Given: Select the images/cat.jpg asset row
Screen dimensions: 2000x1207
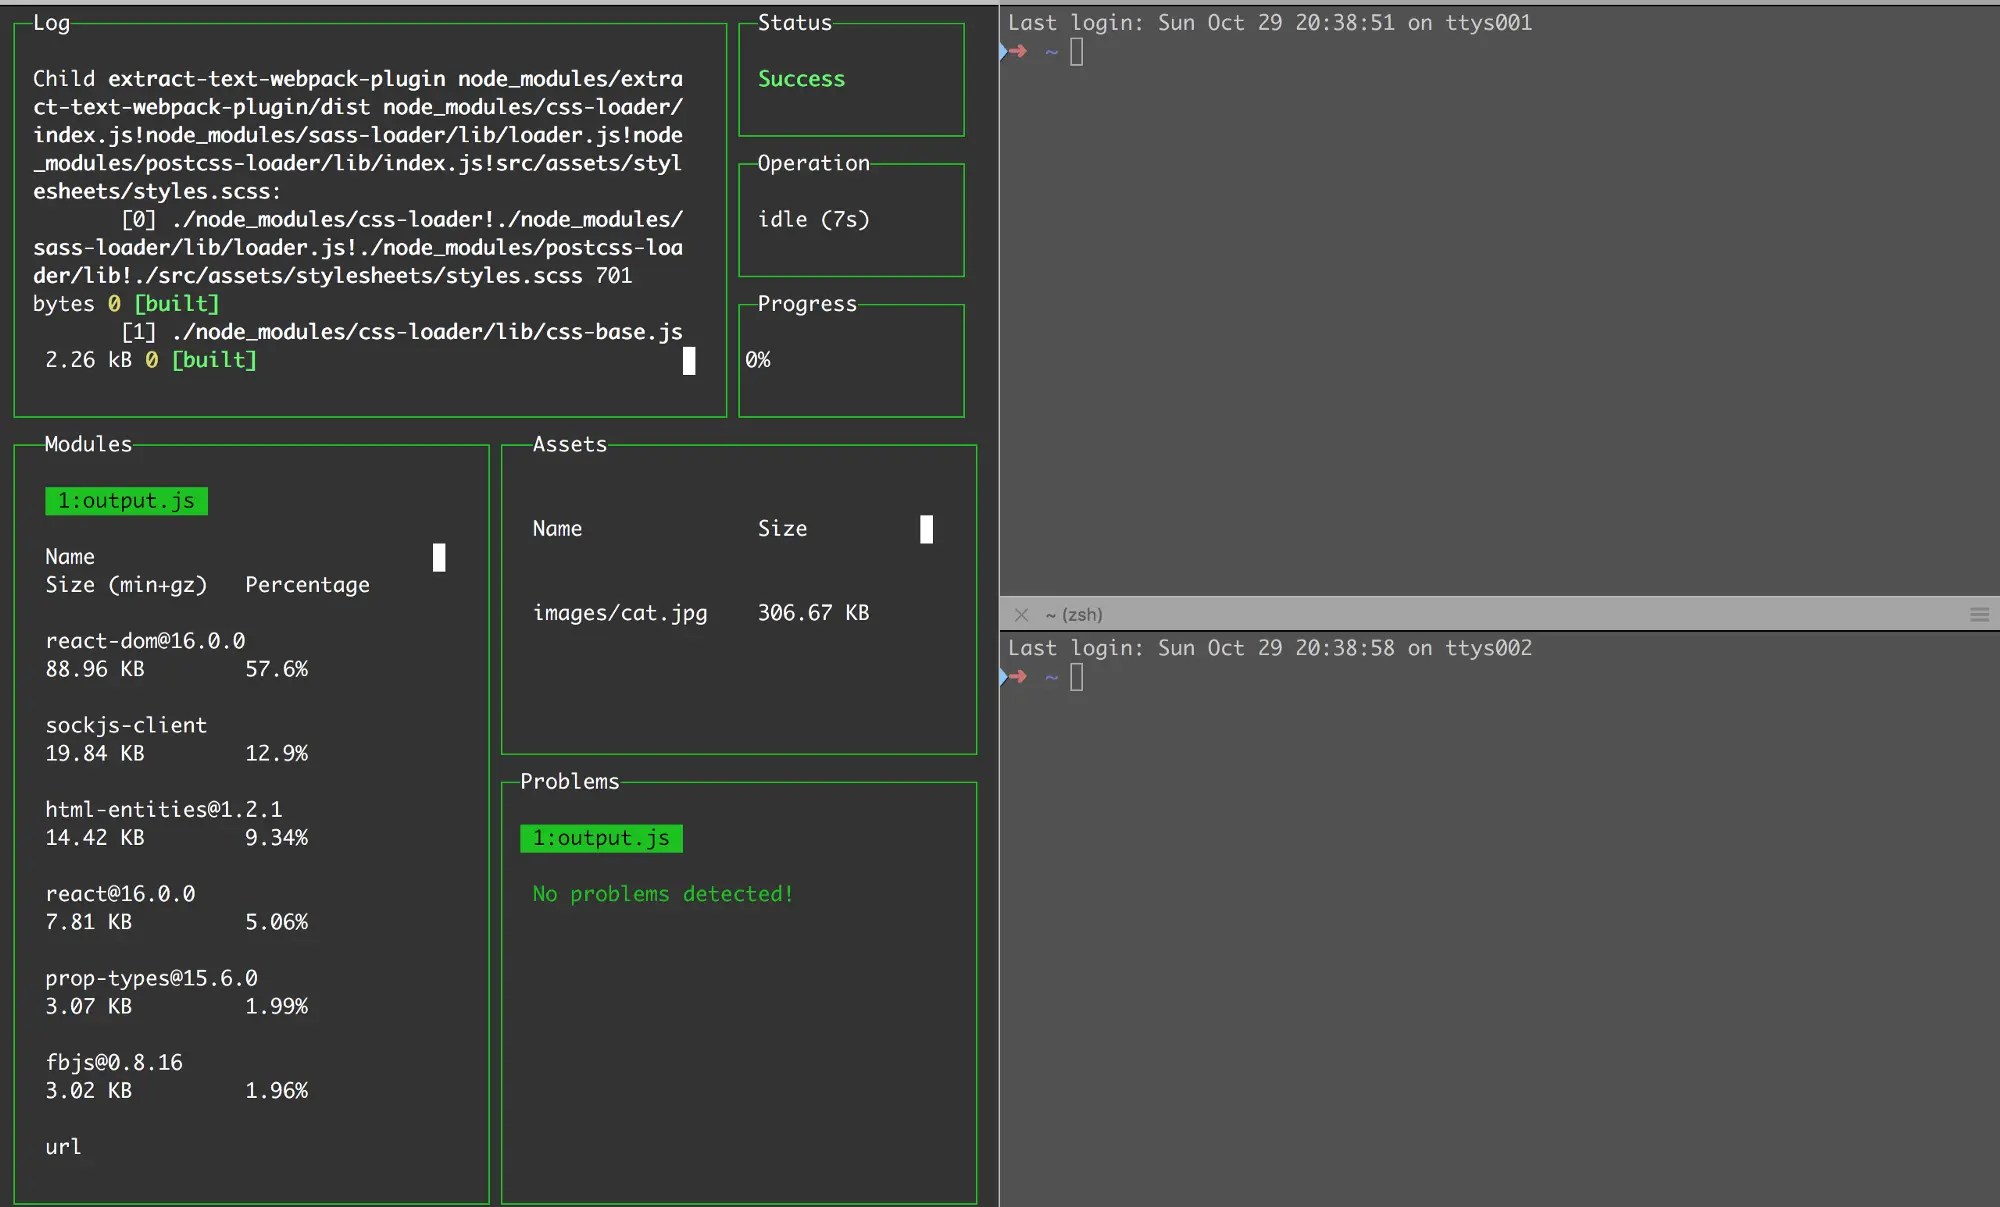Looking at the screenshot, I should tap(619, 613).
